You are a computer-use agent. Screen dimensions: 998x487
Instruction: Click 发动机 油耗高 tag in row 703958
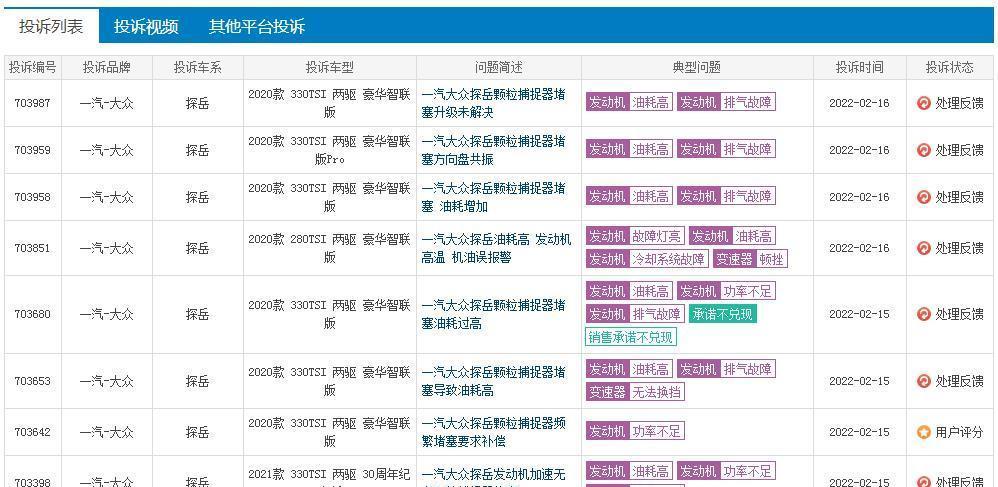[x=629, y=196]
